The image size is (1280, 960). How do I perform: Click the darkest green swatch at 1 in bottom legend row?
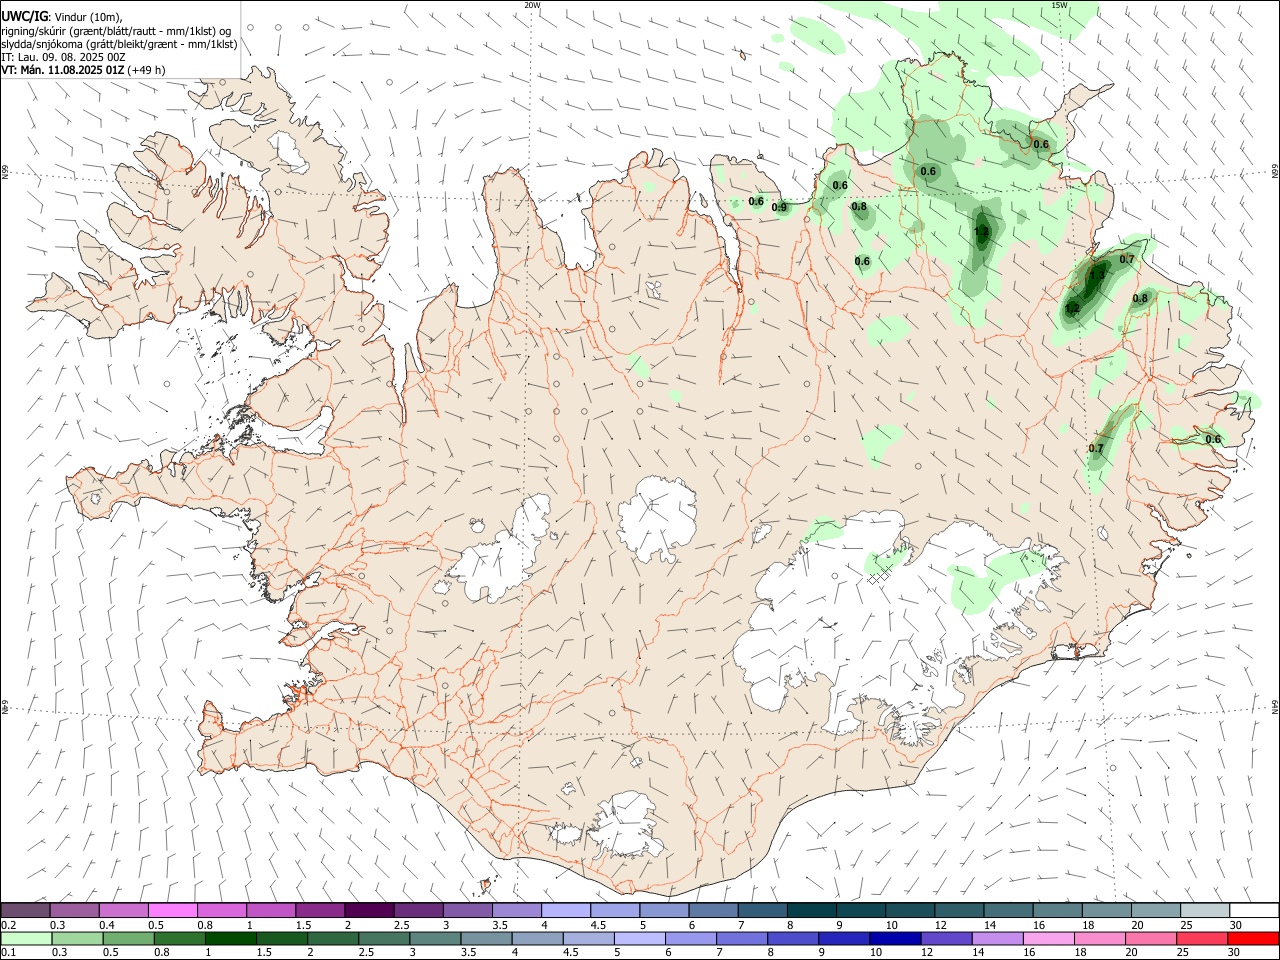pos(231,938)
